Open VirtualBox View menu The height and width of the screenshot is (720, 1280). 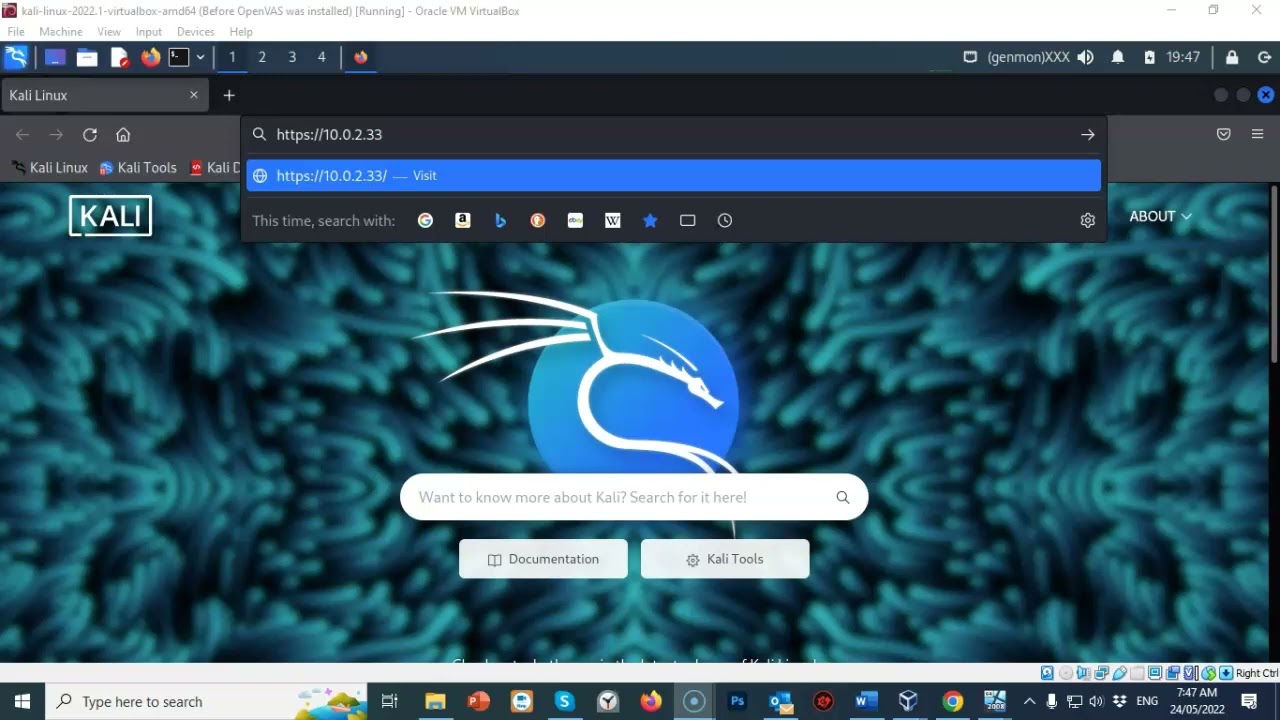click(109, 32)
